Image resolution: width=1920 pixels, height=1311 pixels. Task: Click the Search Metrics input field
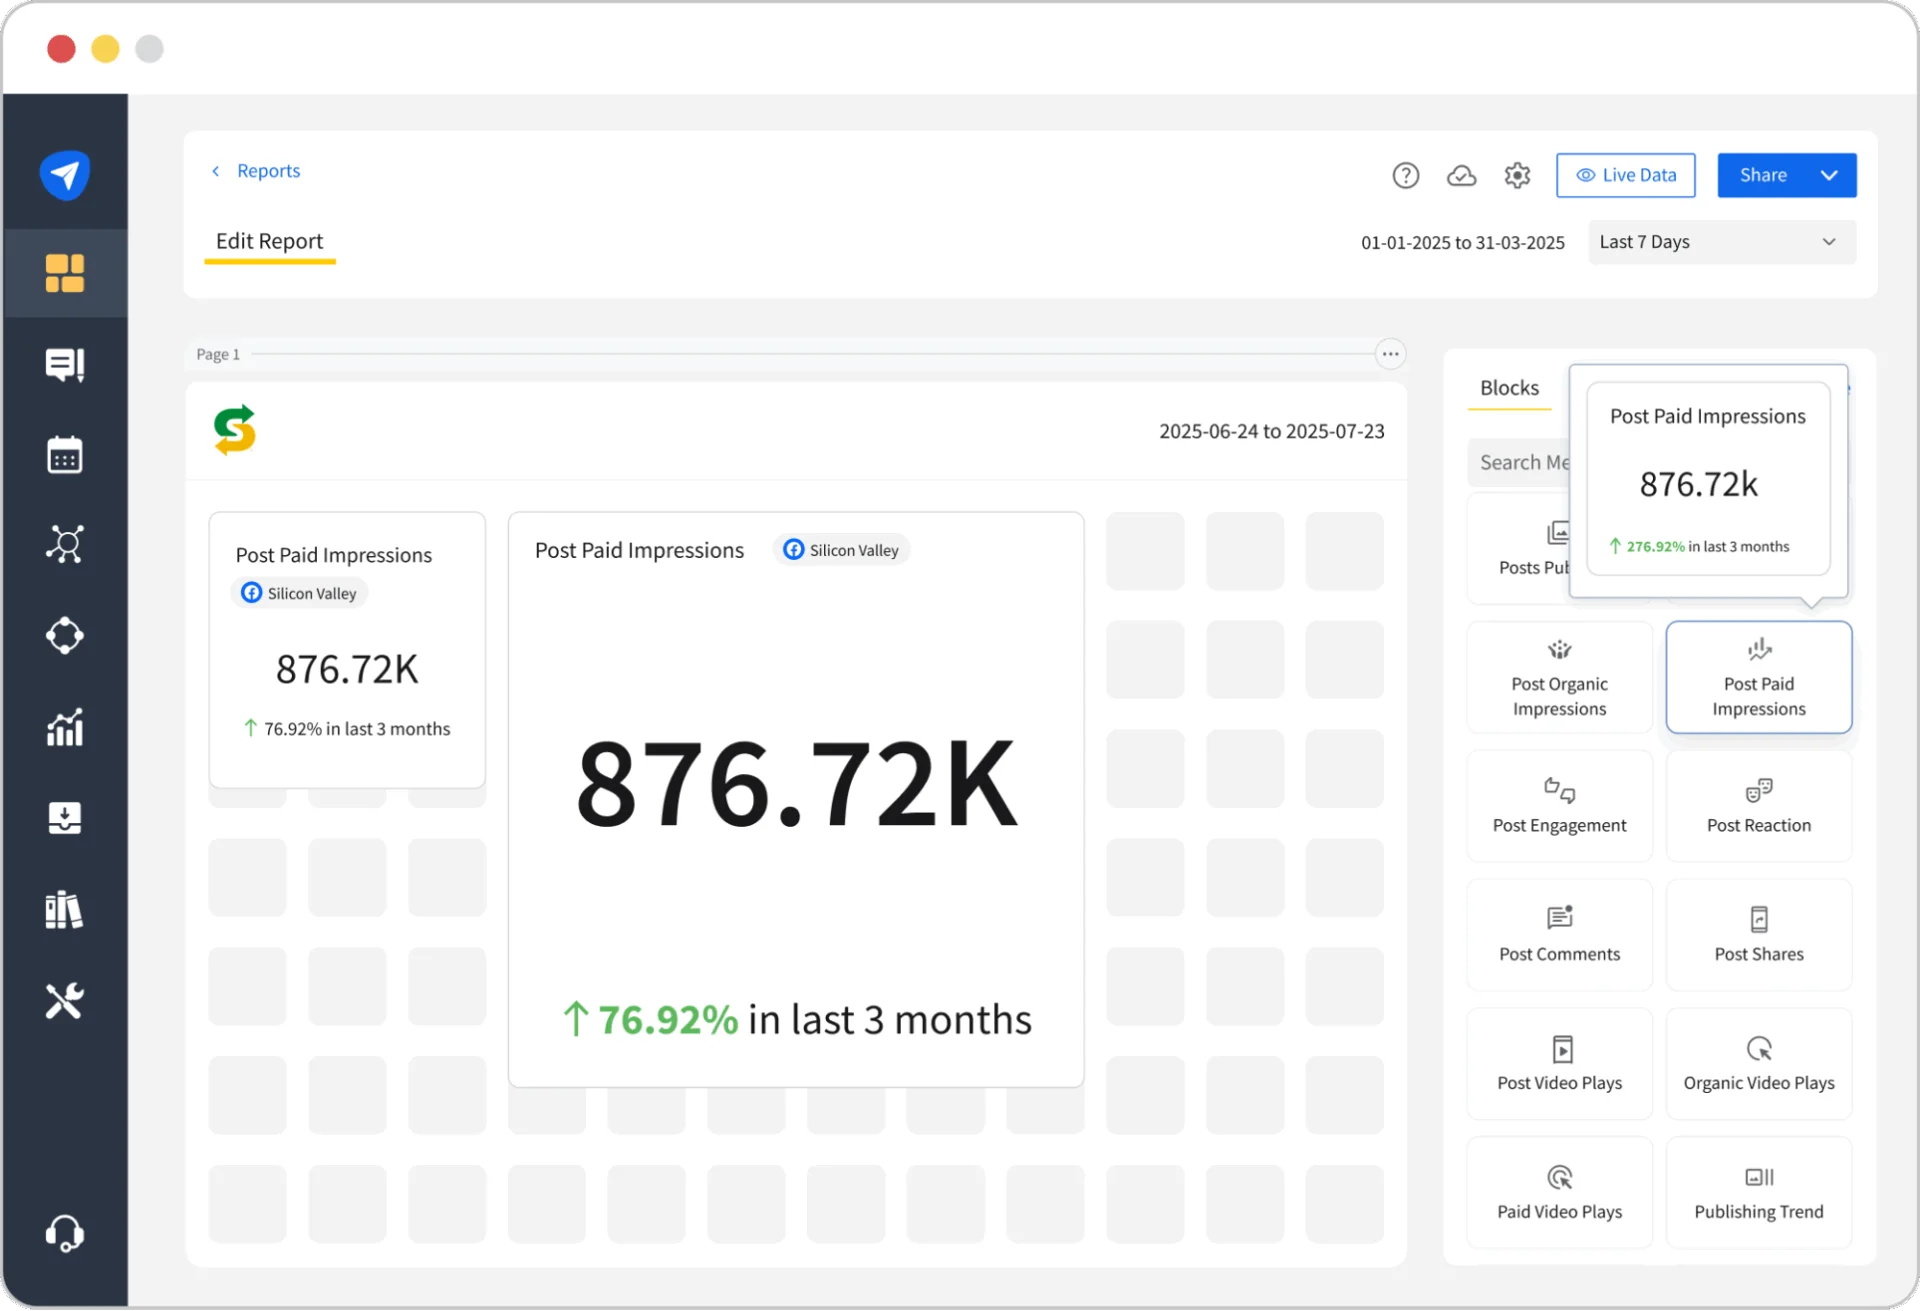[x=1523, y=461]
